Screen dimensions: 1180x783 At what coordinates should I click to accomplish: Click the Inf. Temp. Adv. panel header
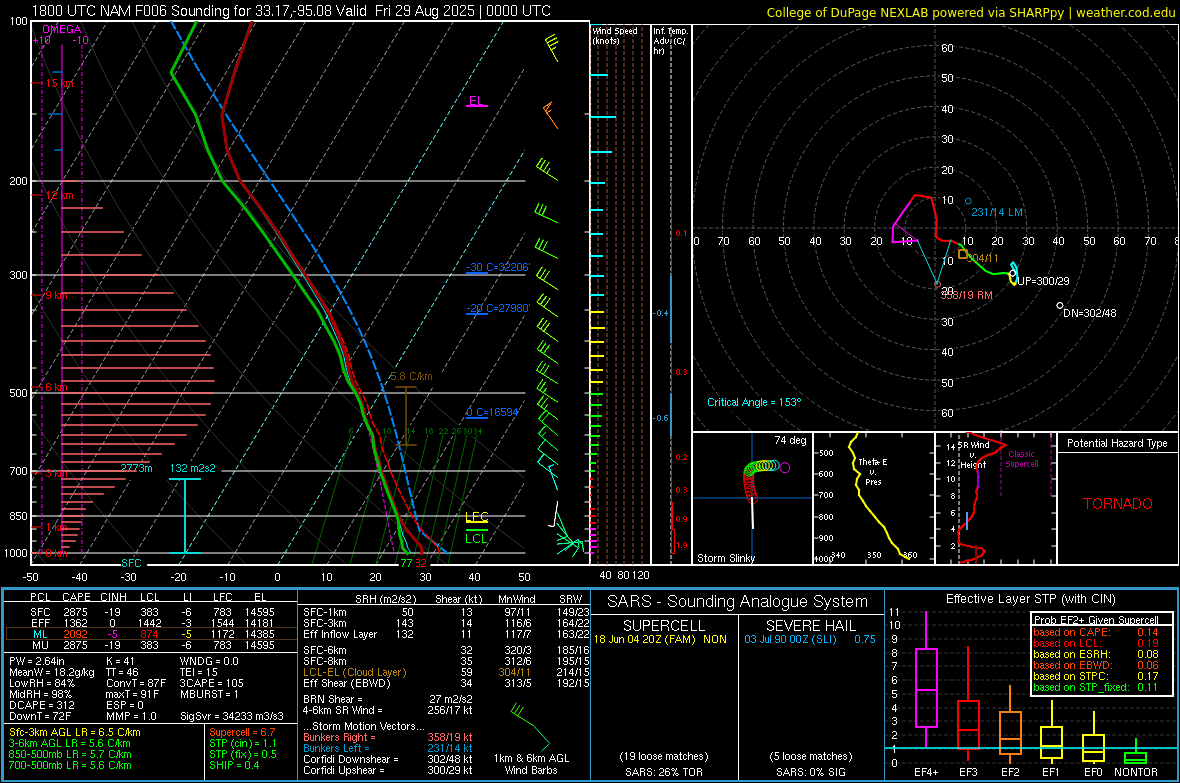tap(670, 41)
